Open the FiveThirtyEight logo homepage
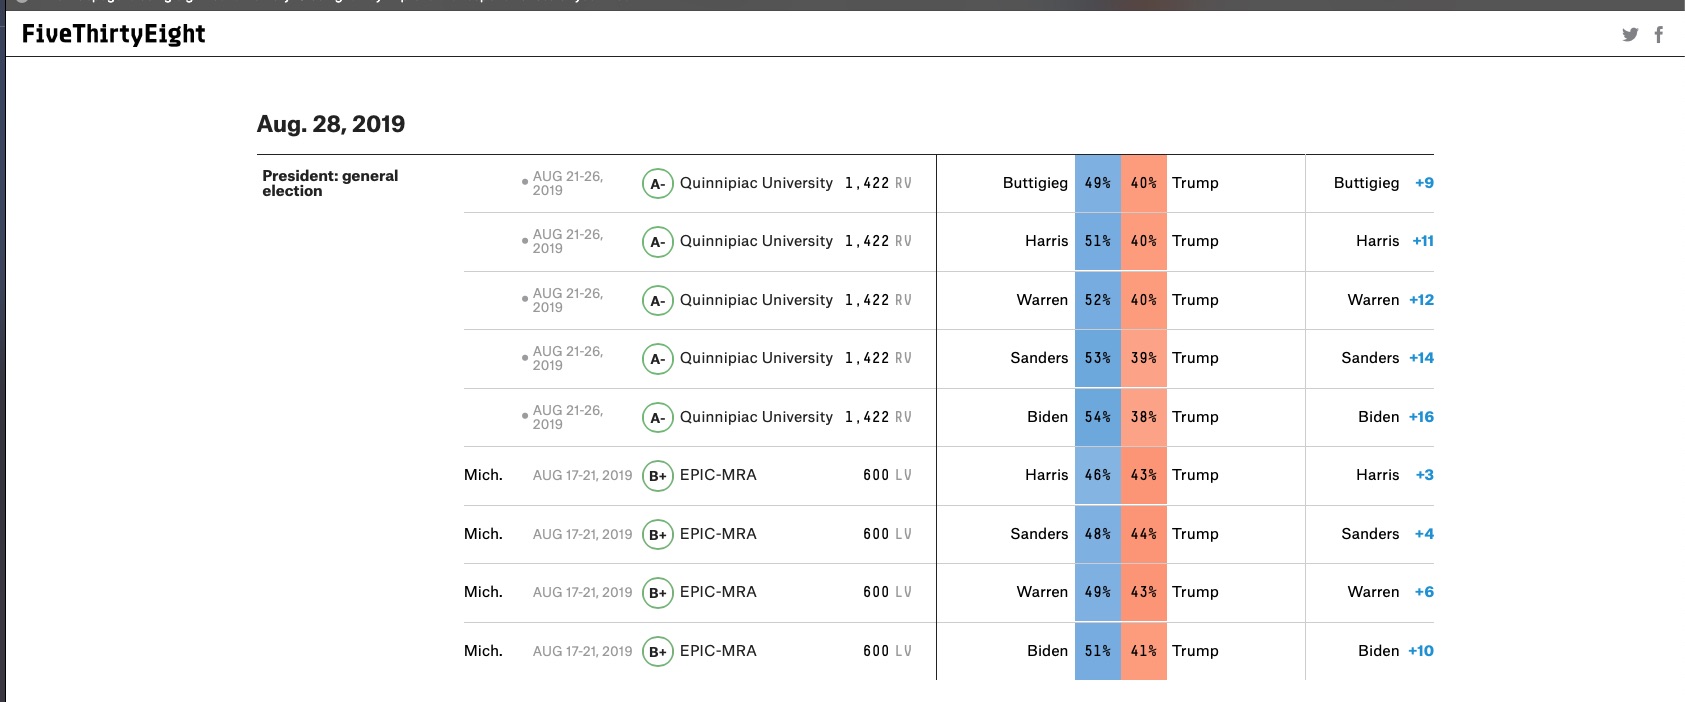The width and height of the screenshot is (1685, 702). tap(113, 34)
